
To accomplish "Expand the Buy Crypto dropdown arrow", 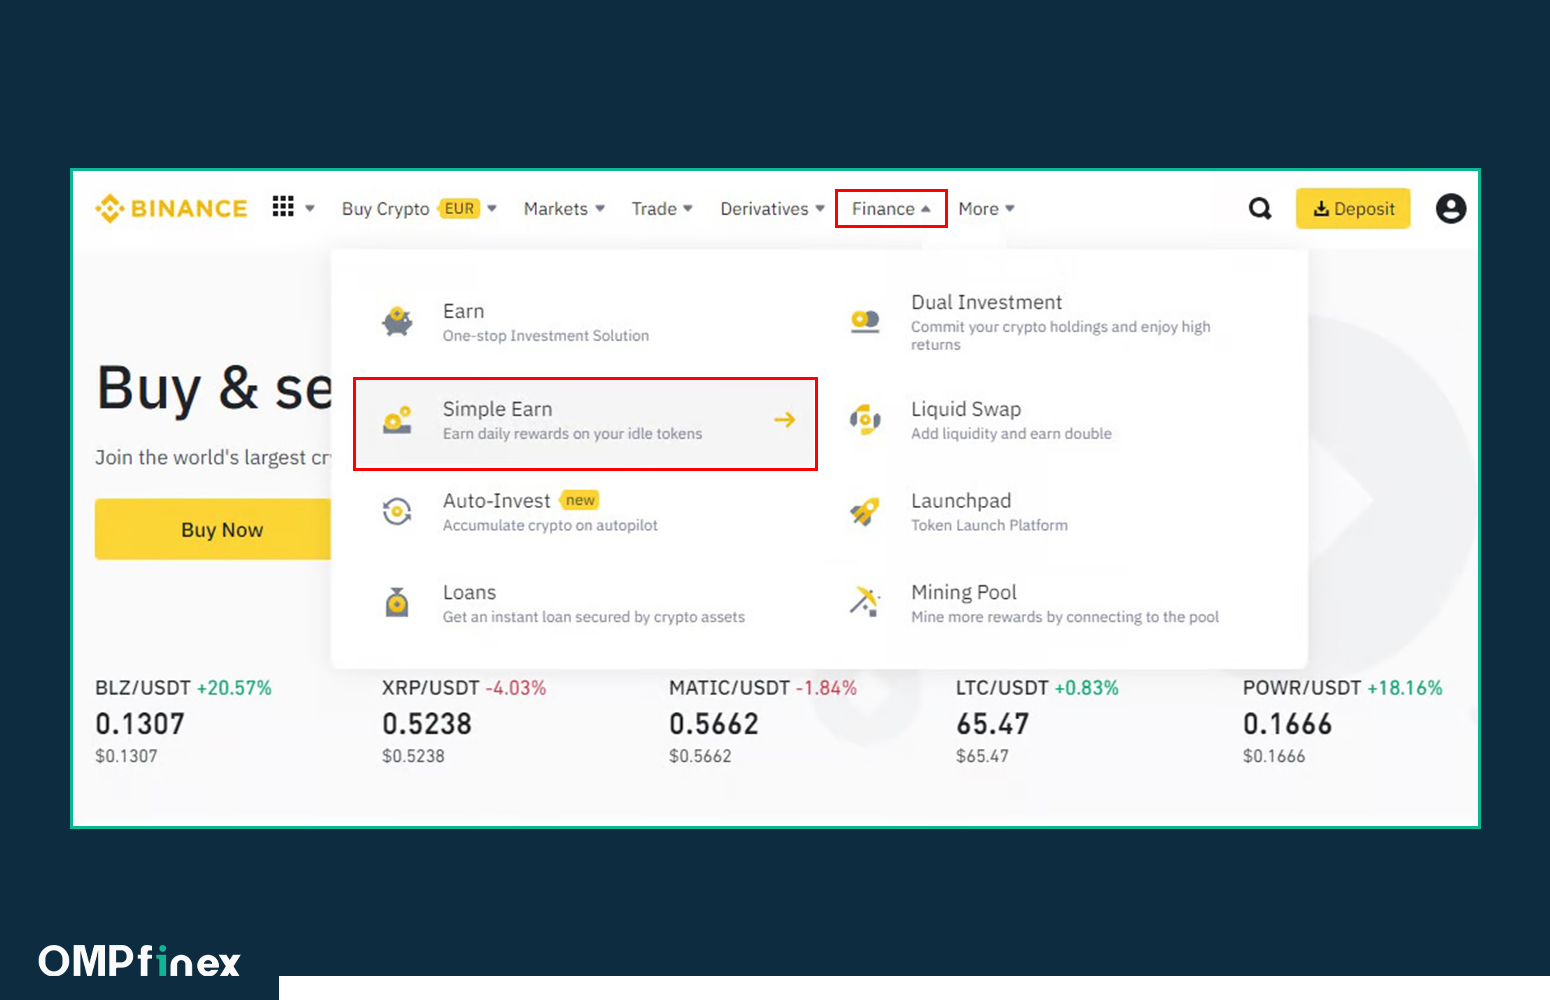I will click(492, 208).
